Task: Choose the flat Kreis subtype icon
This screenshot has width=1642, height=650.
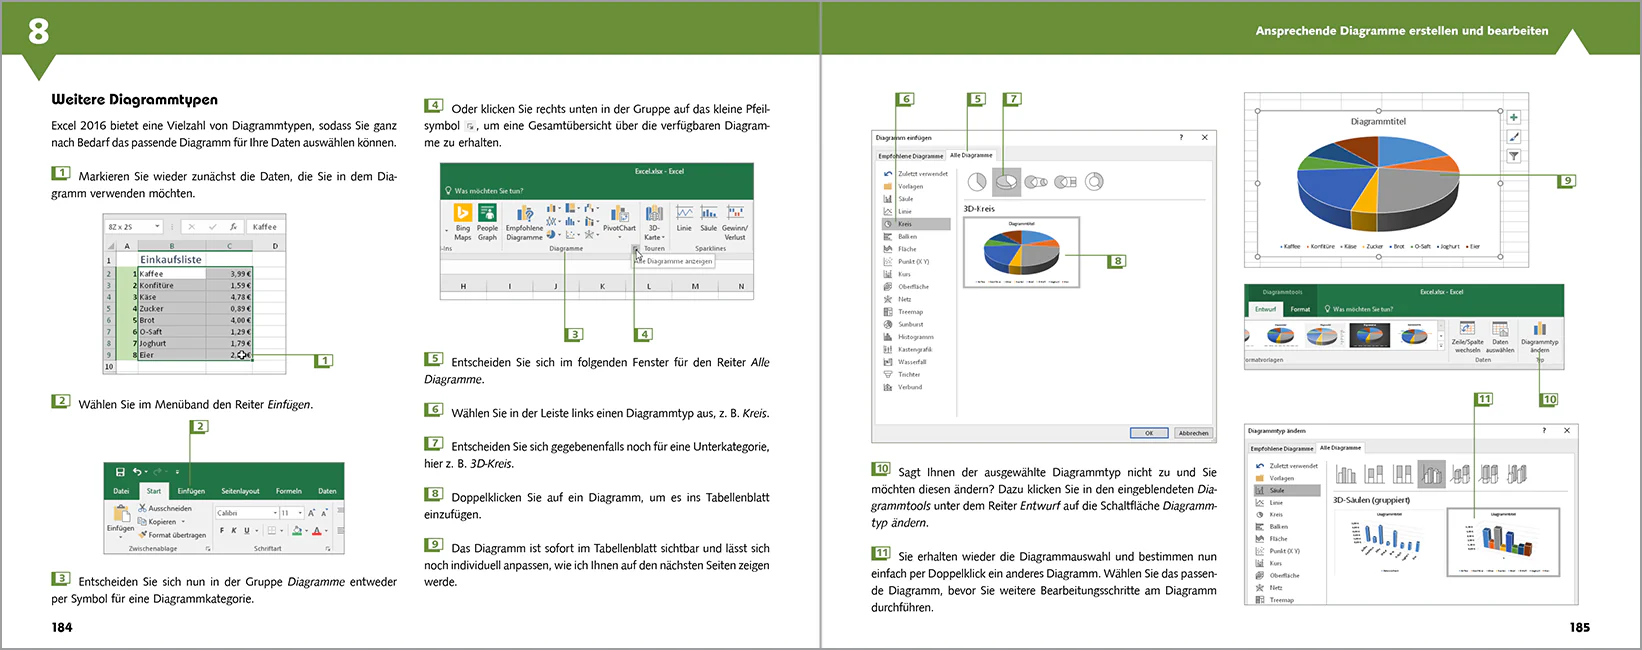Action: [977, 181]
